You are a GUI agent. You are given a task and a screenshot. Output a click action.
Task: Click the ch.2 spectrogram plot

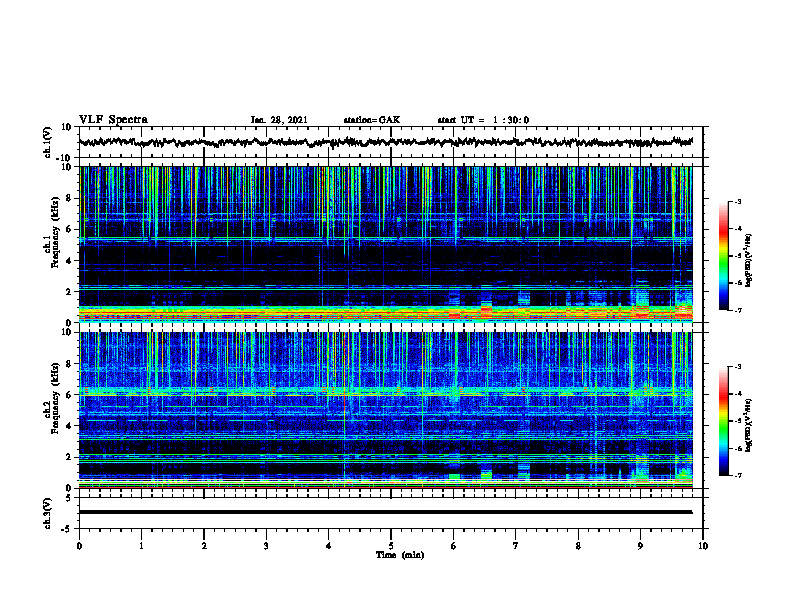[x=386, y=410]
